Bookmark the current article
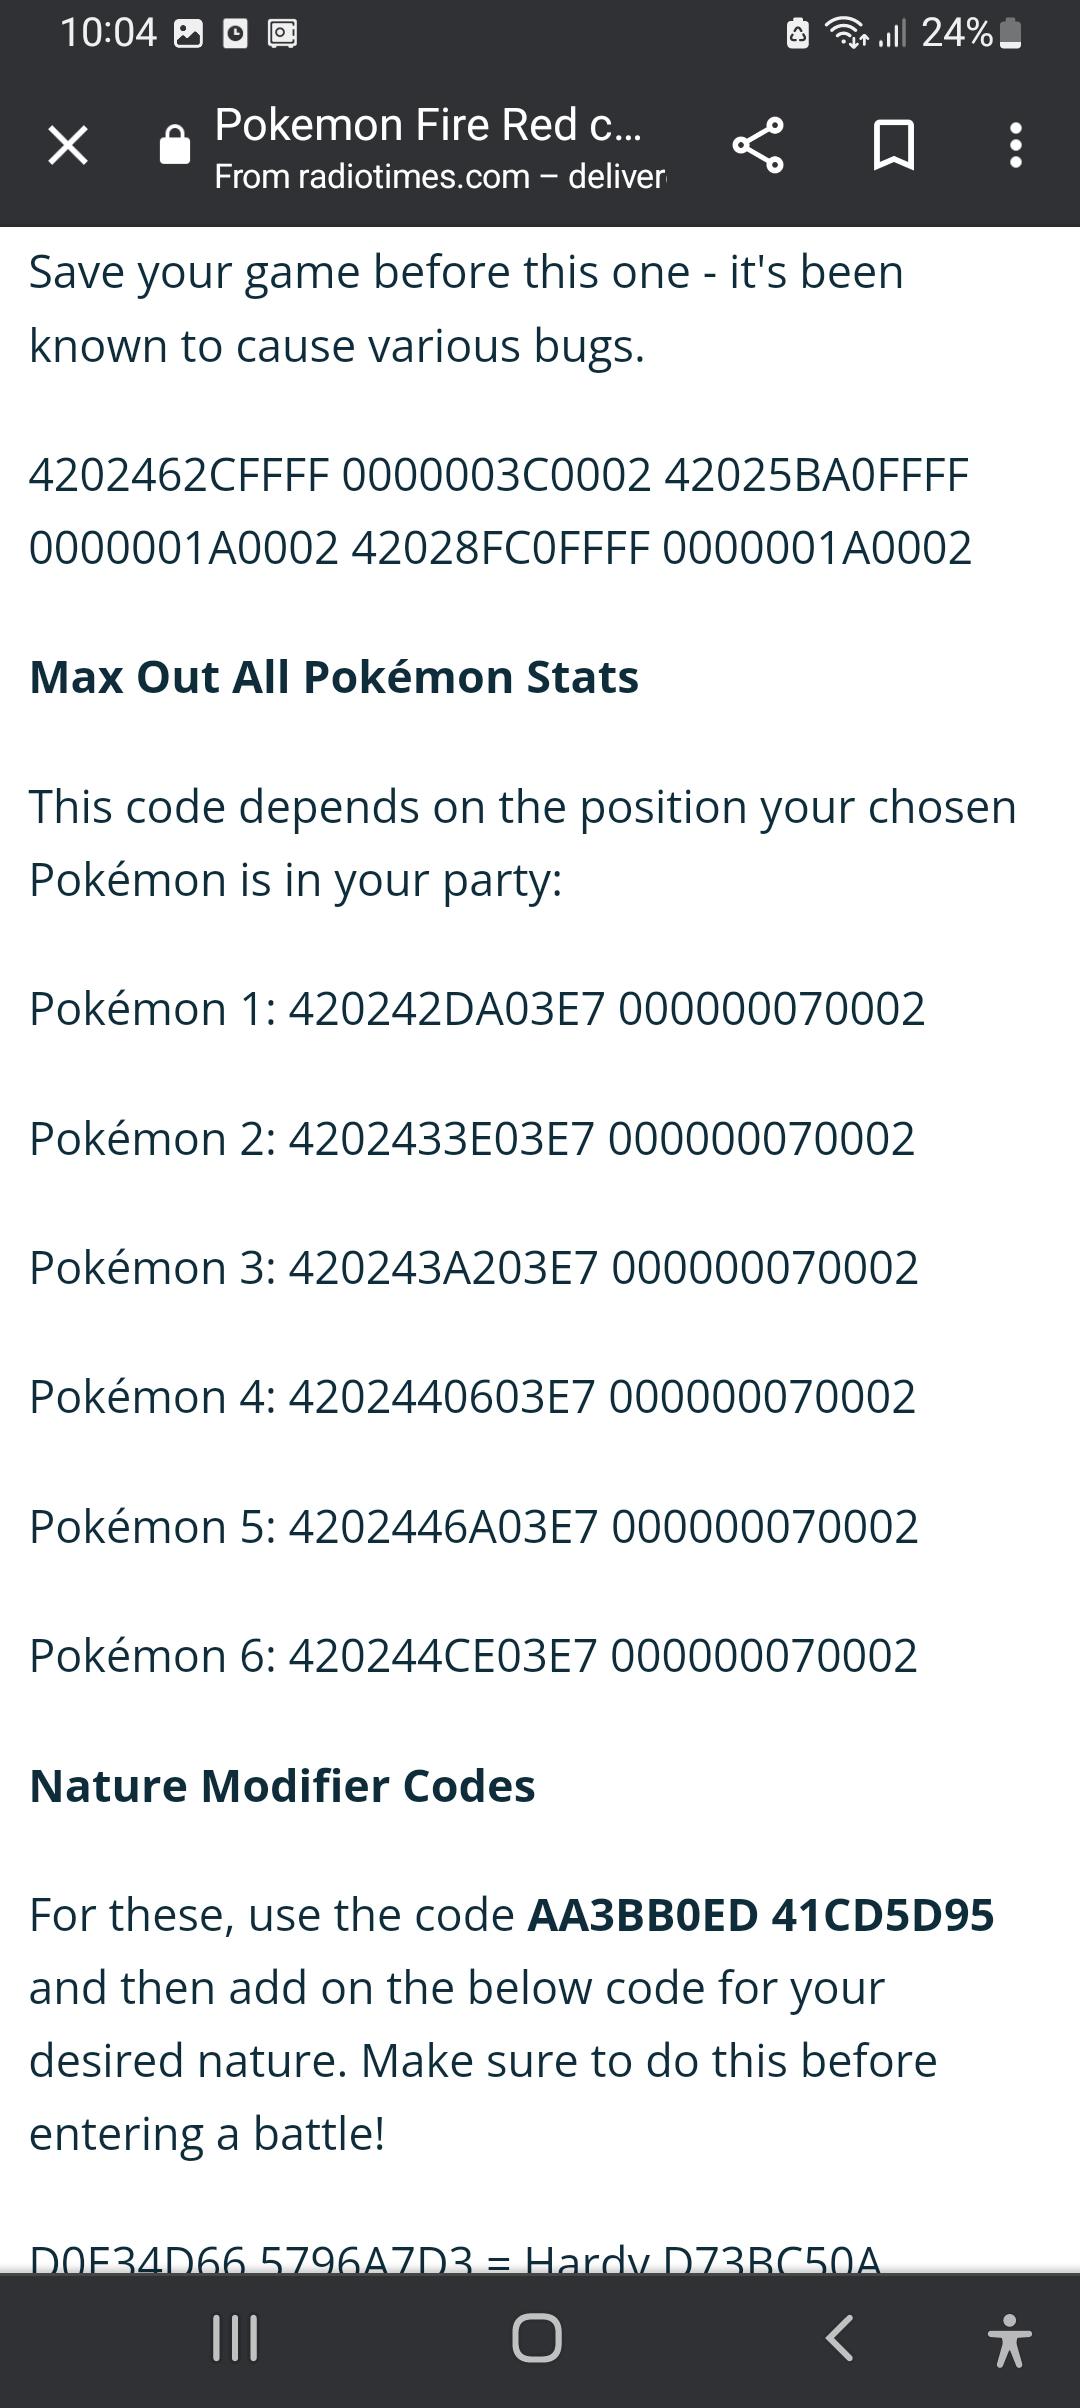 click(x=893, y=148)
